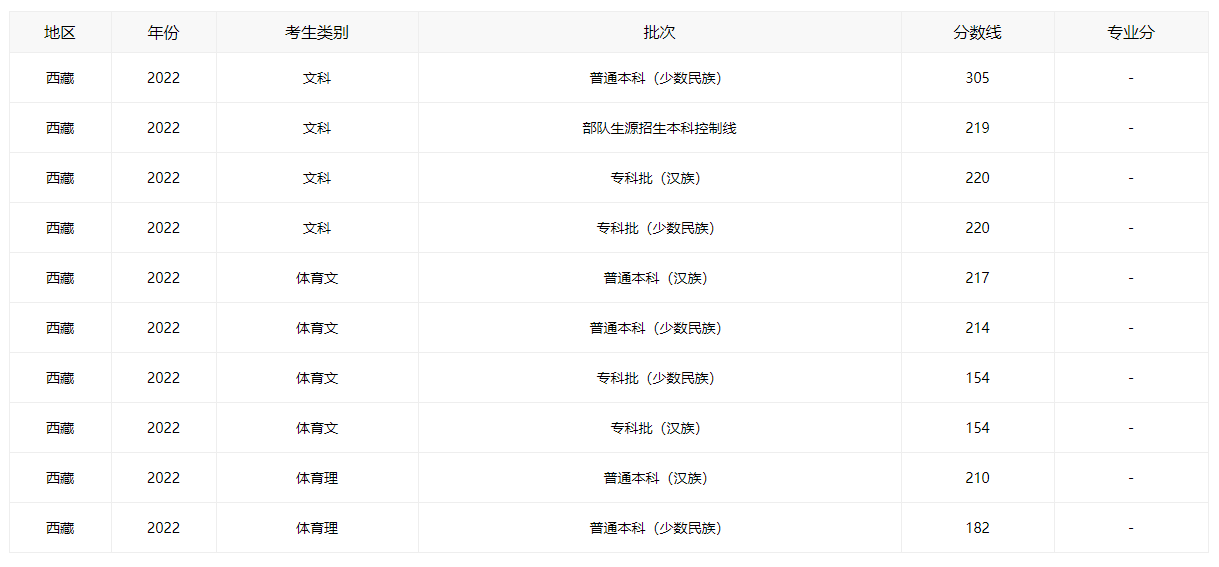
Task: Click the 地区 column header
Action: pyautogui.click(x=60, y=32)
